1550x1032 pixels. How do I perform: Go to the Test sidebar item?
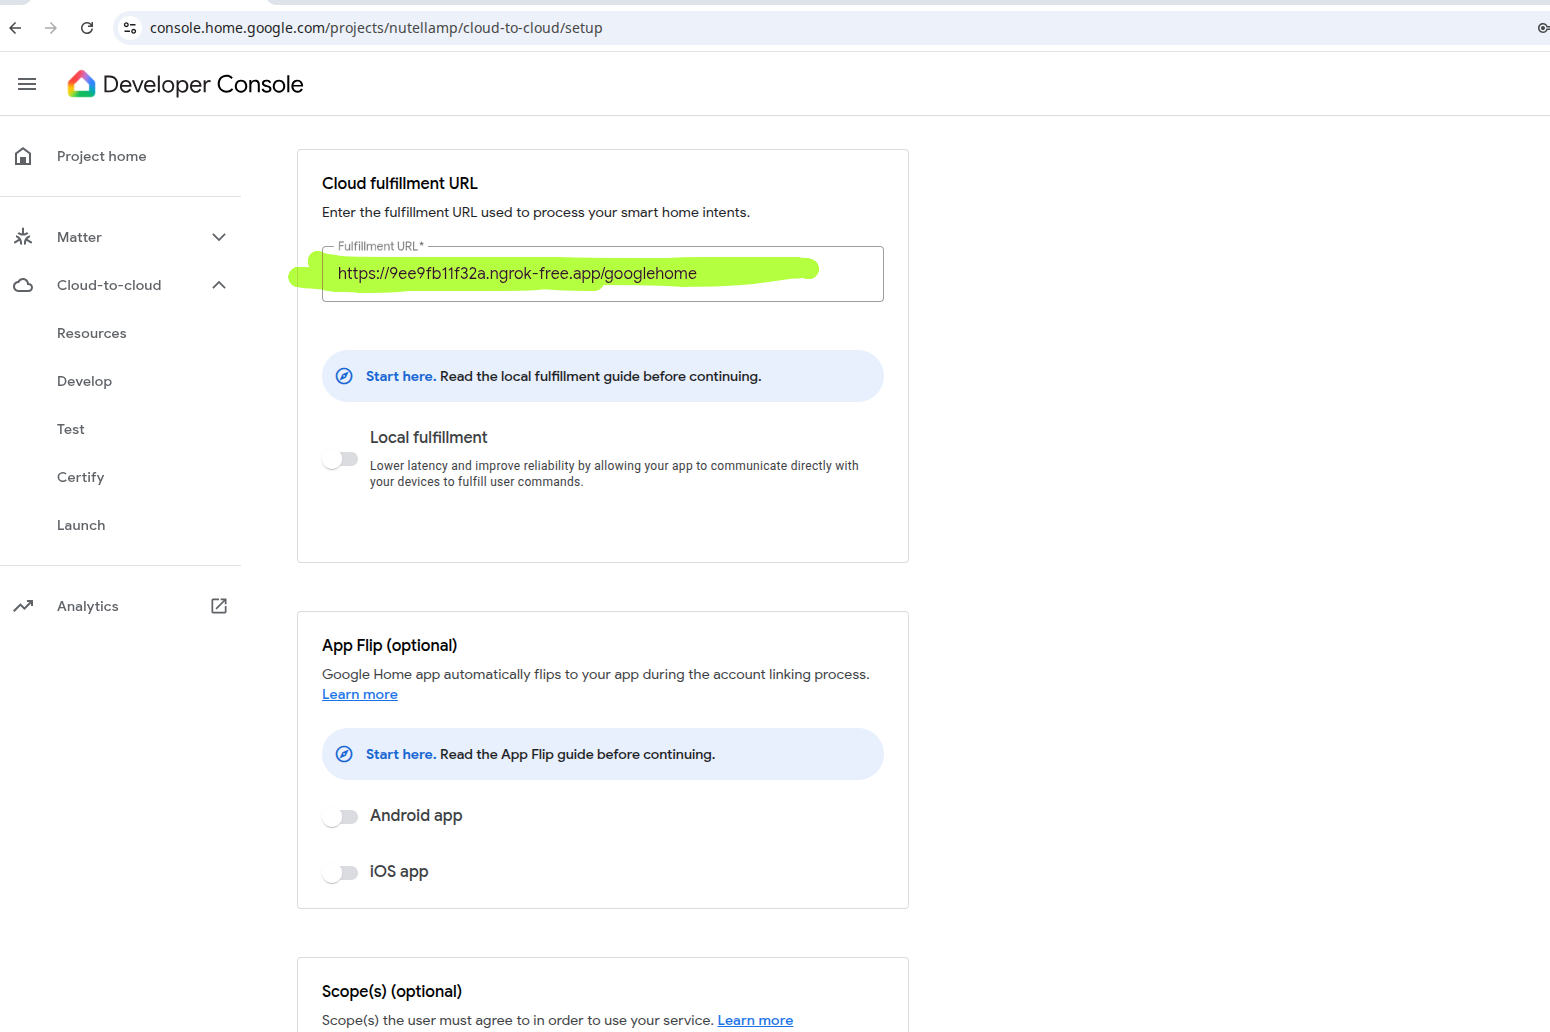coord(71,429)
